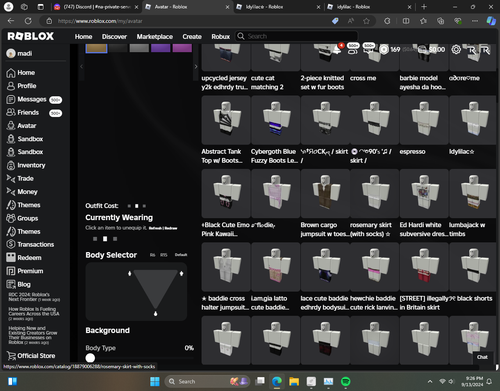Open File Explorer from the taskbar

click(294, 381)
